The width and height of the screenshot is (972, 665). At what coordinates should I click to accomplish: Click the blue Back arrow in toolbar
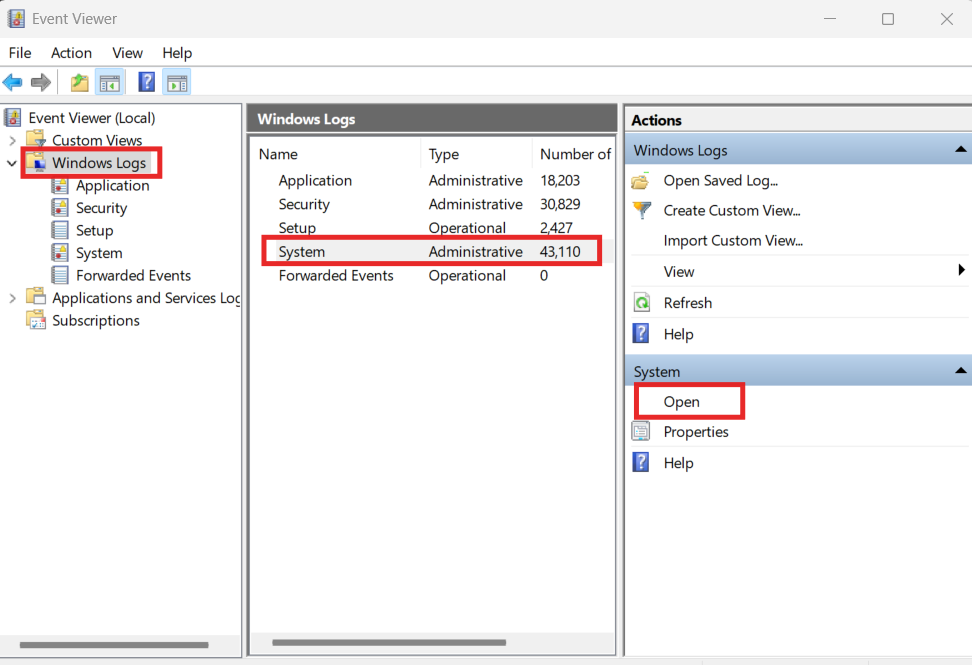pyautogui.click(x=13, y=82)
